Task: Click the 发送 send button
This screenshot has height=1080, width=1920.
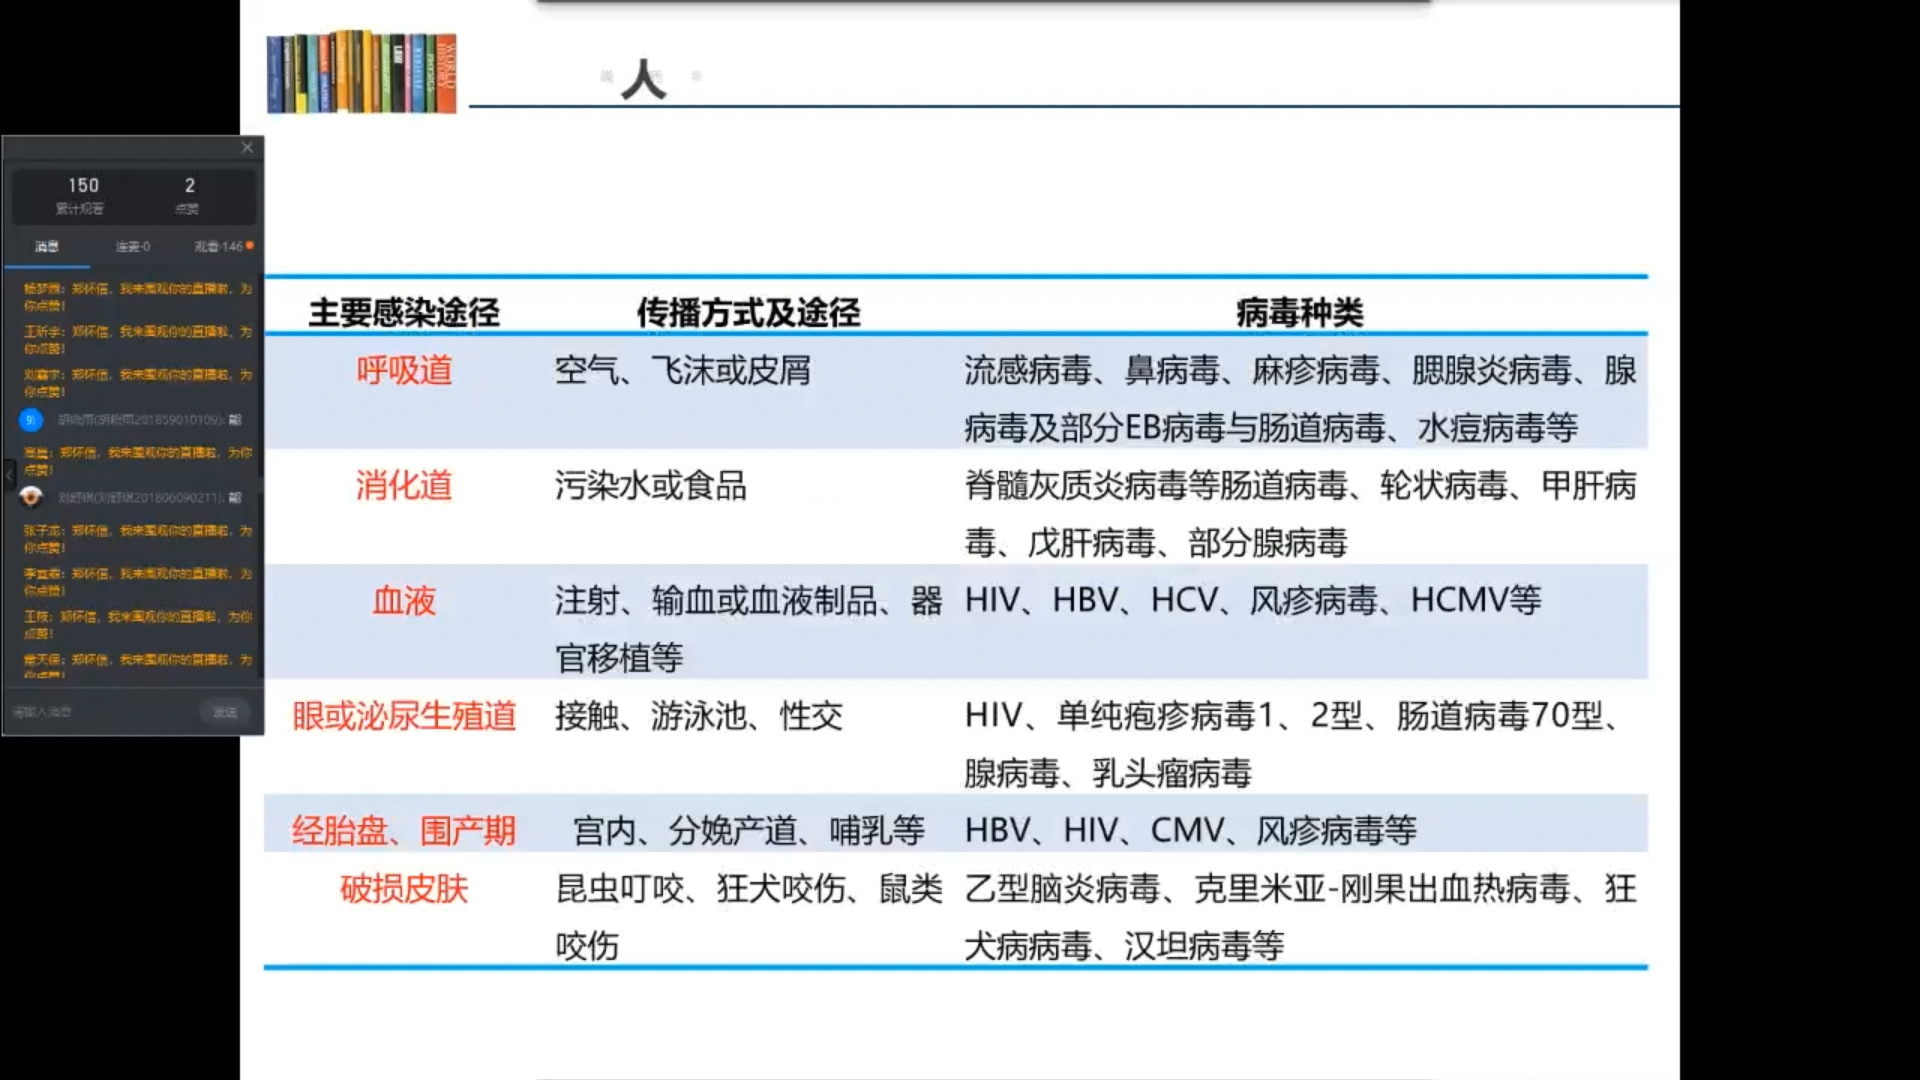Action: [x=225, y=711]
